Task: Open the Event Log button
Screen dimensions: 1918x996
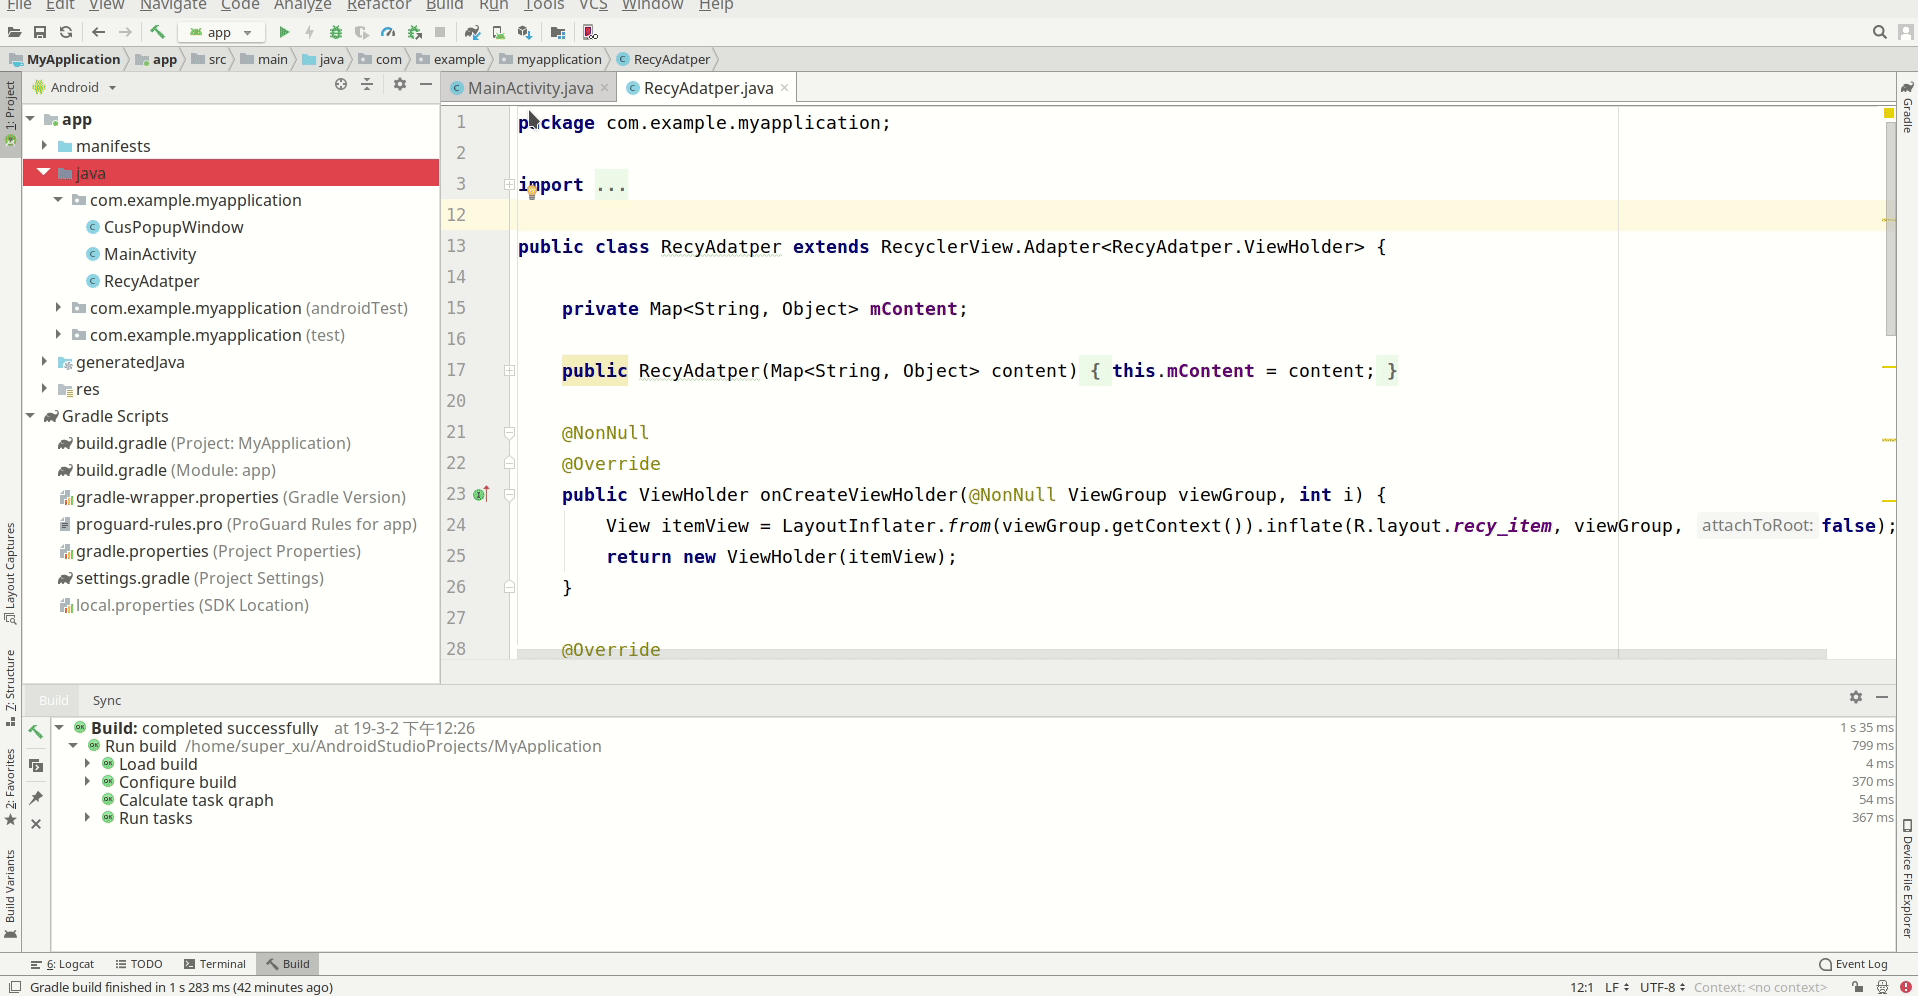Action: [x=1853, y=964]
